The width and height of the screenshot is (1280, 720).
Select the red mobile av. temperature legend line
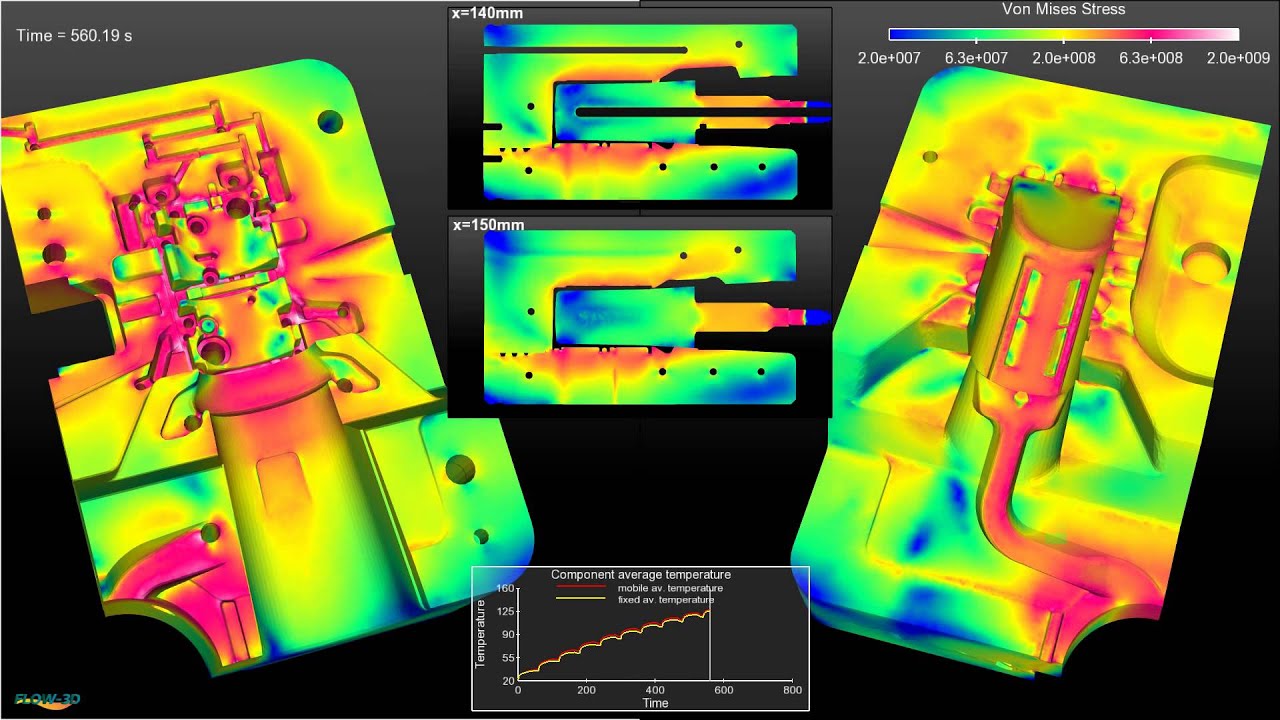point(581,587)
